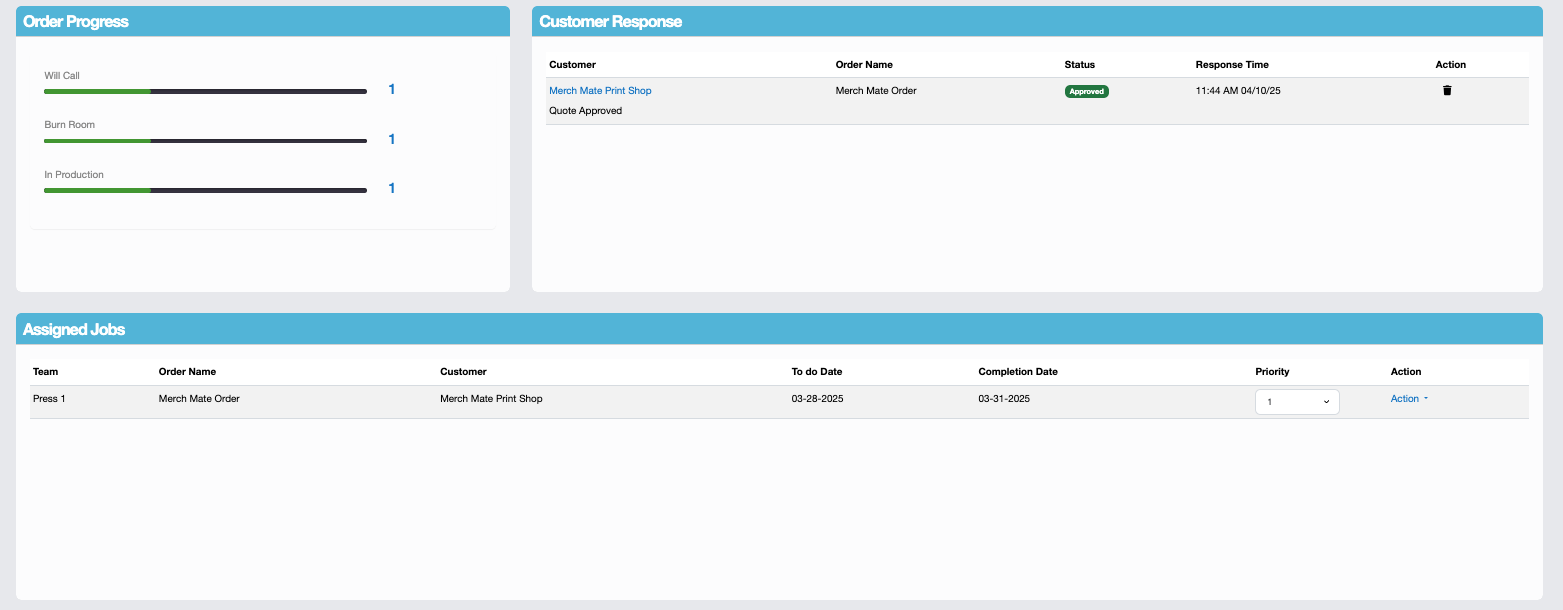This screenshot has height=610, width=1563.
Task: Click the trash icon to delete customer response
Action: click(x=1446, y=91)
